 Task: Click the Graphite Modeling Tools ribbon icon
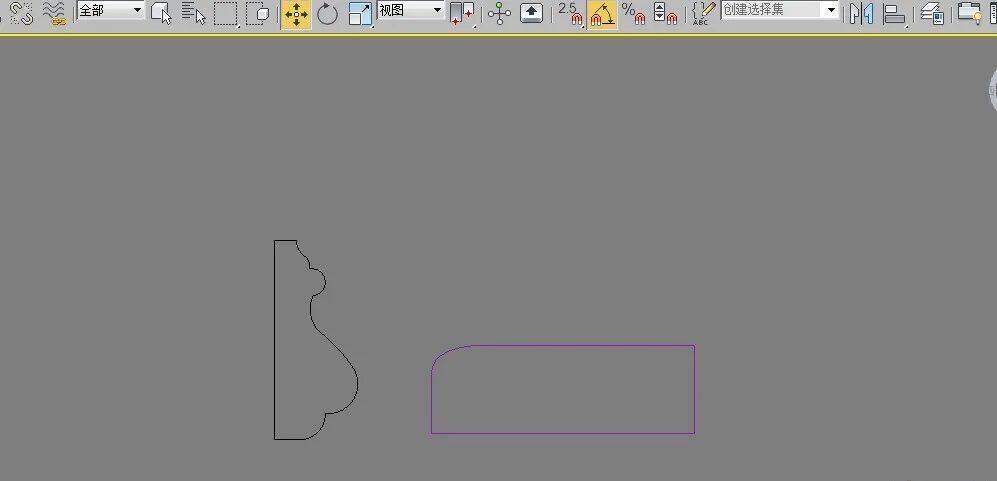[x=970, y=13]
